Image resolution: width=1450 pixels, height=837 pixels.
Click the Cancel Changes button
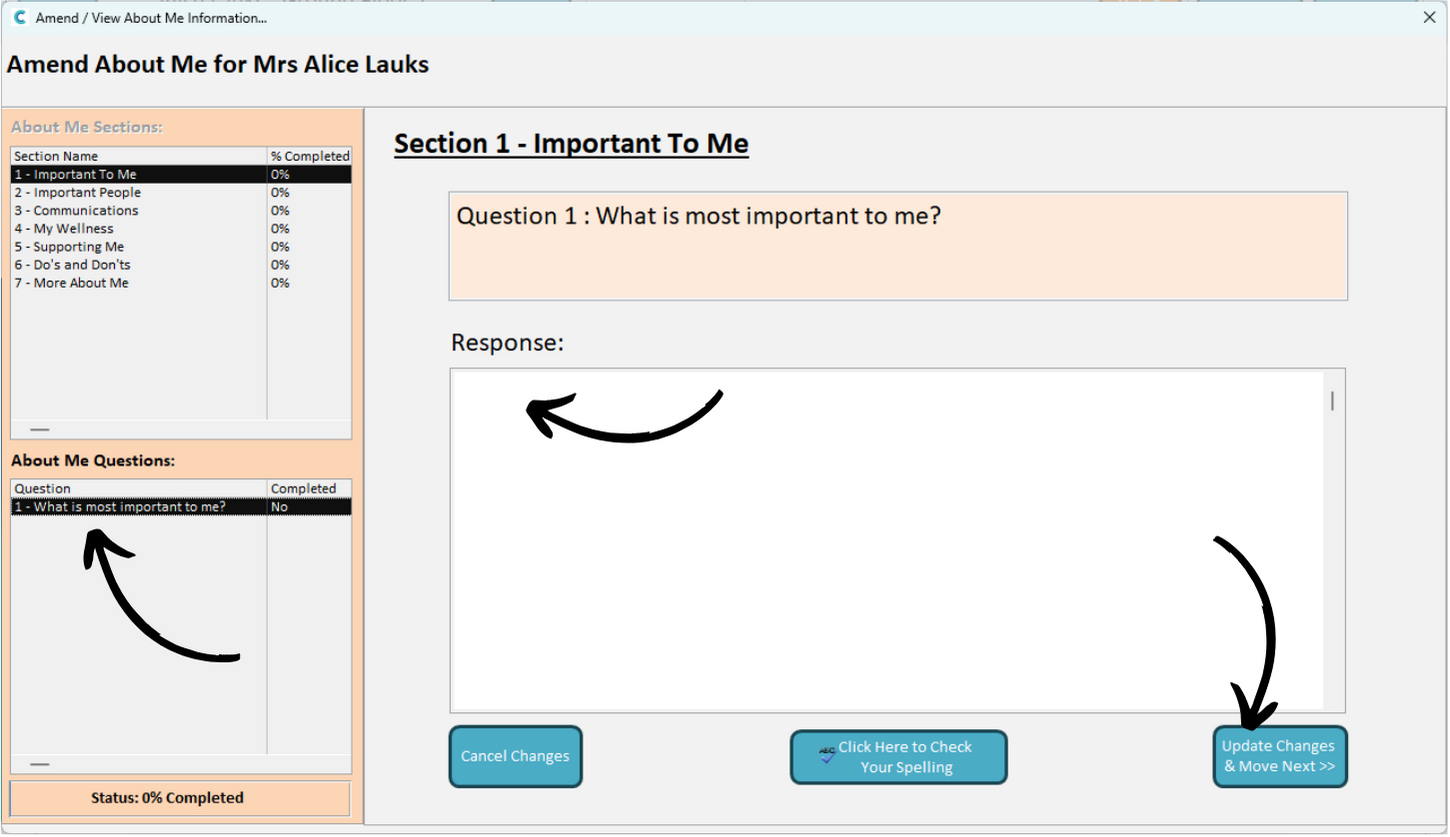point(515,756)
